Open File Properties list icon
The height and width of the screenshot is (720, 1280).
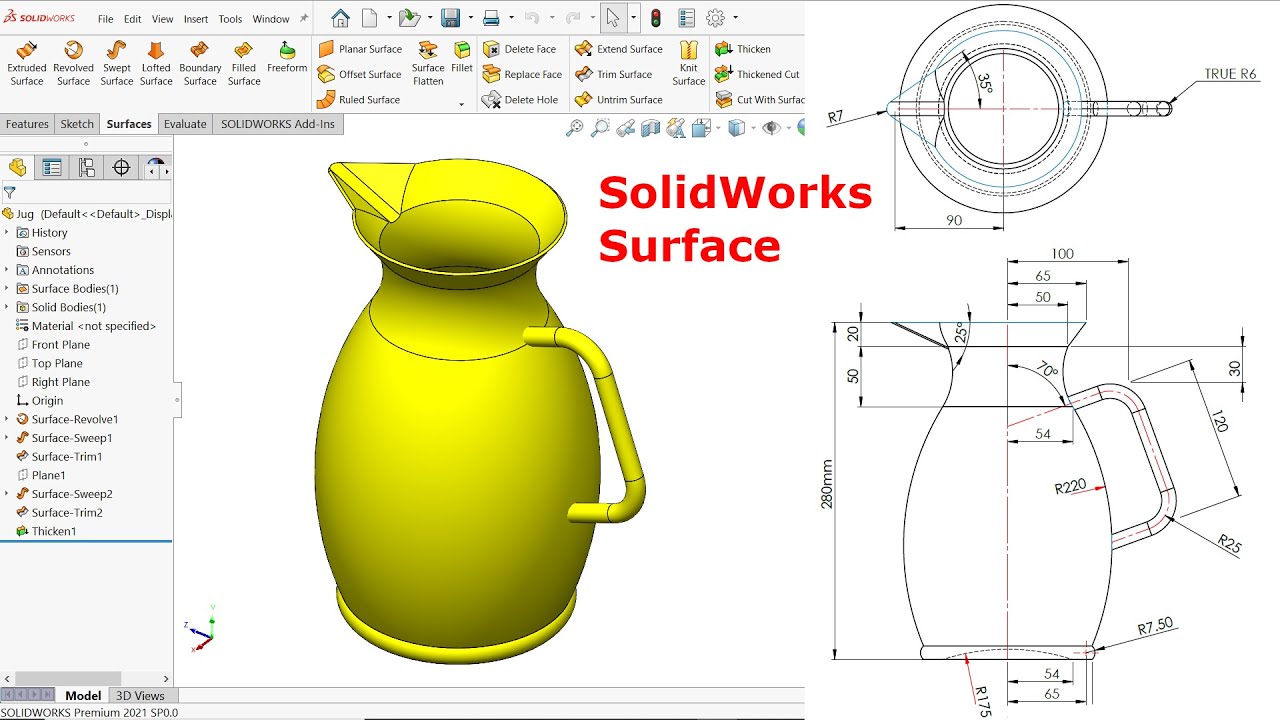686,18
